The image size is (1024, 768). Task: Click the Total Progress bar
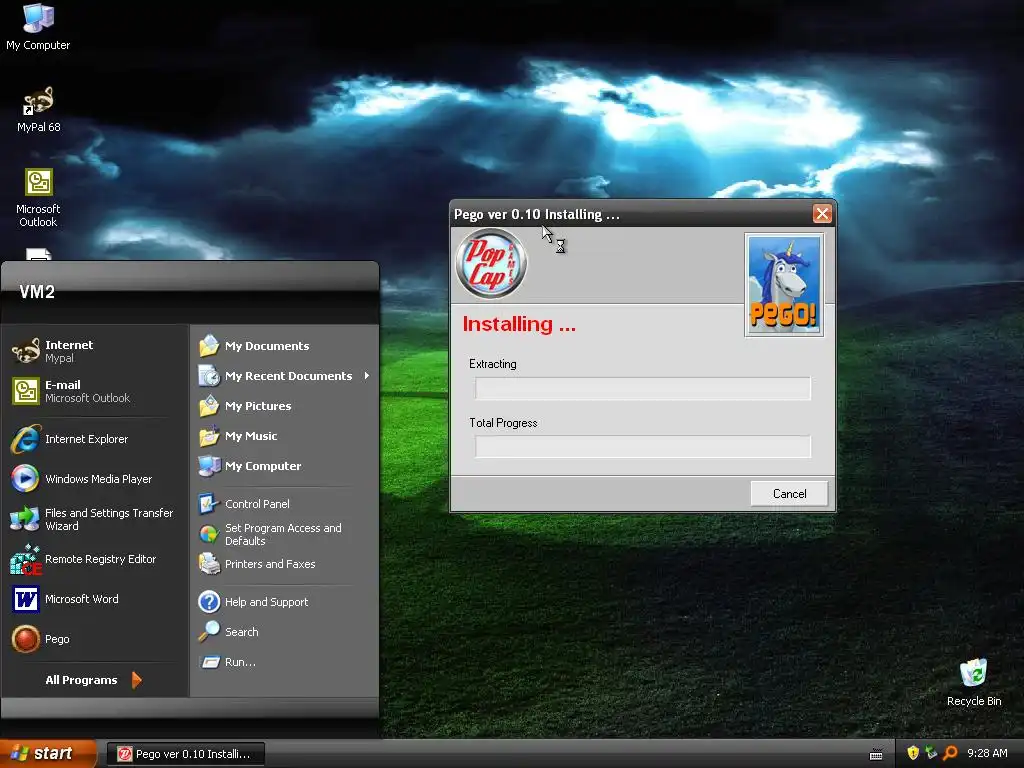coord(643,447)
